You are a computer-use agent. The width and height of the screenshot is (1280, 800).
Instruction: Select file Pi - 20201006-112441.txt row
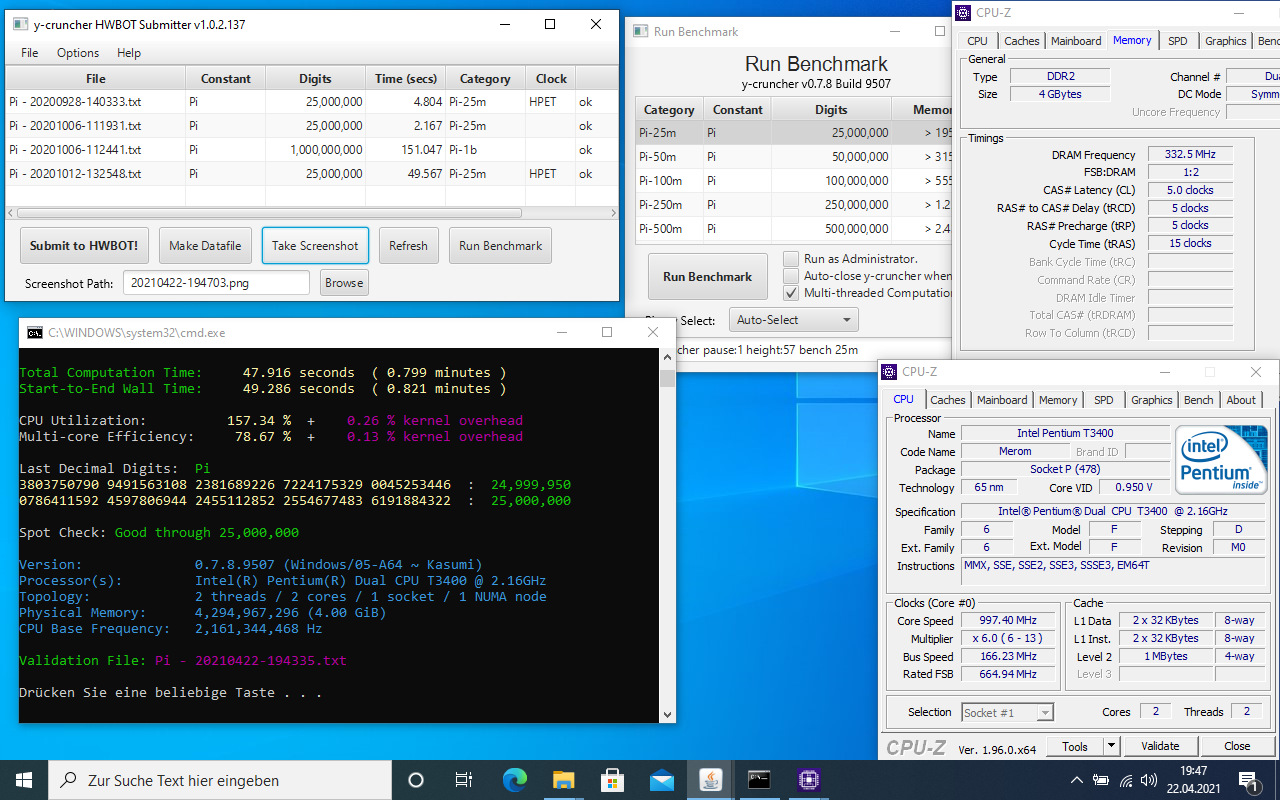tap(311, 150)
